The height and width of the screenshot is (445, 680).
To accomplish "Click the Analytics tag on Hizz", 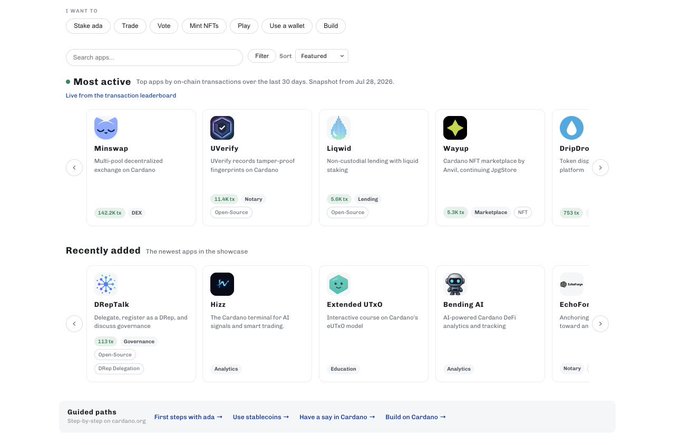I will tap(226, 369).
